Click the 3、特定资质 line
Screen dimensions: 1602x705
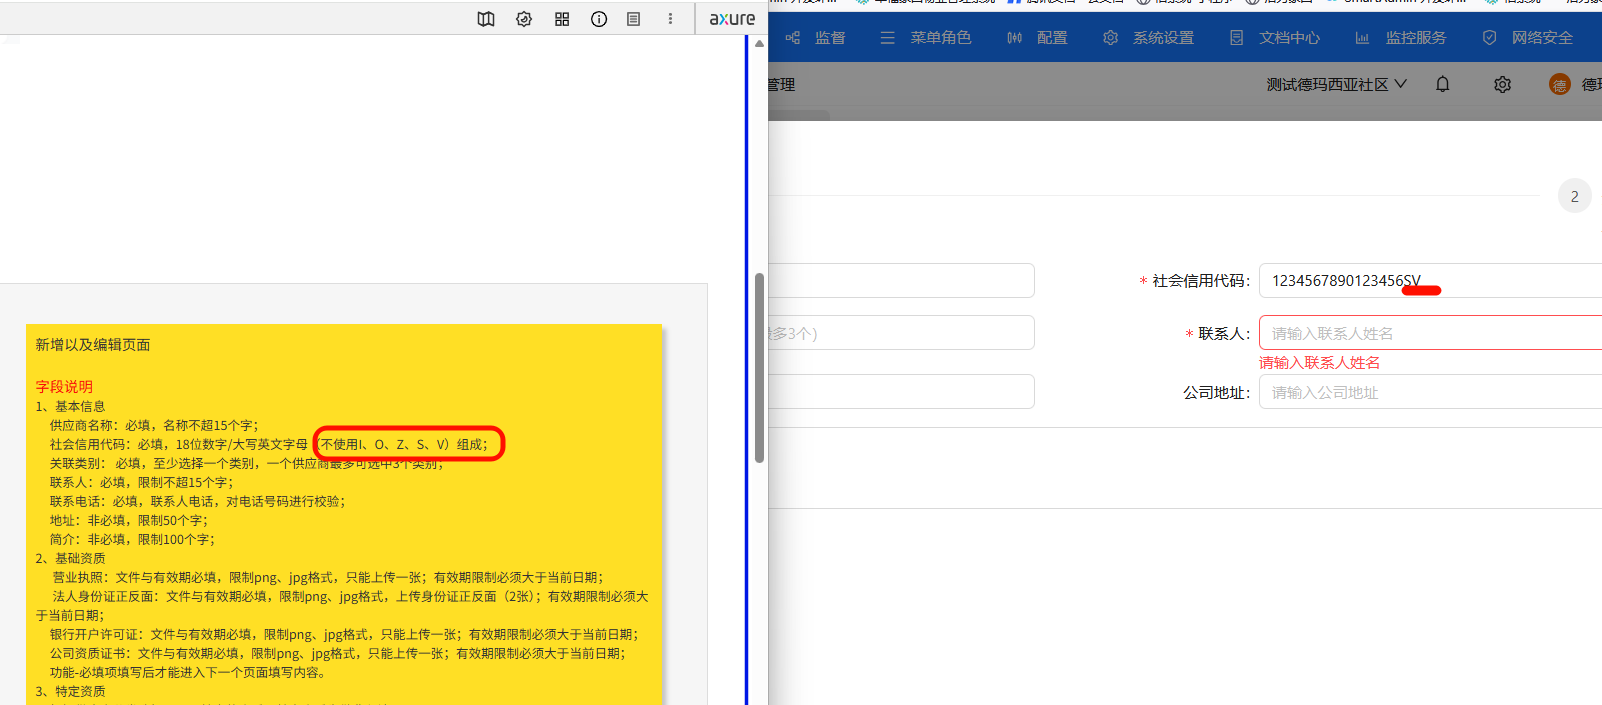(70, 691)
